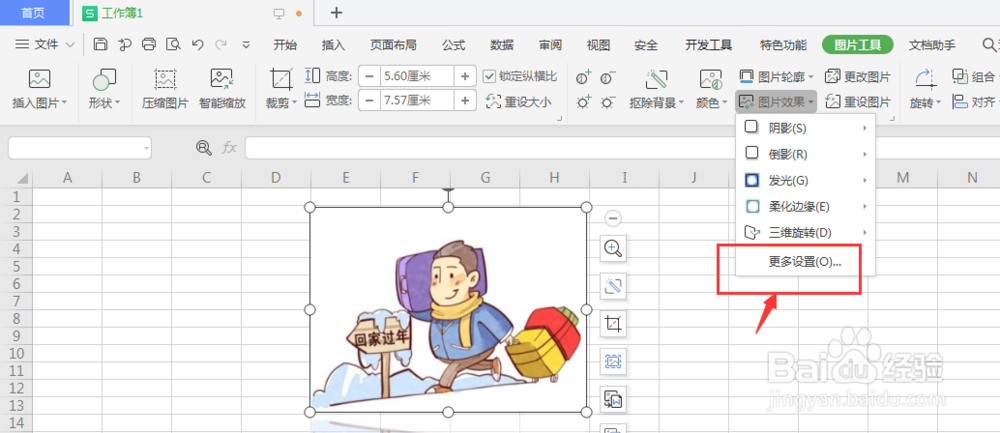The image size is (1000, 433).
Task: Click 重设大小 reset size button
Action: pos(518,101)
